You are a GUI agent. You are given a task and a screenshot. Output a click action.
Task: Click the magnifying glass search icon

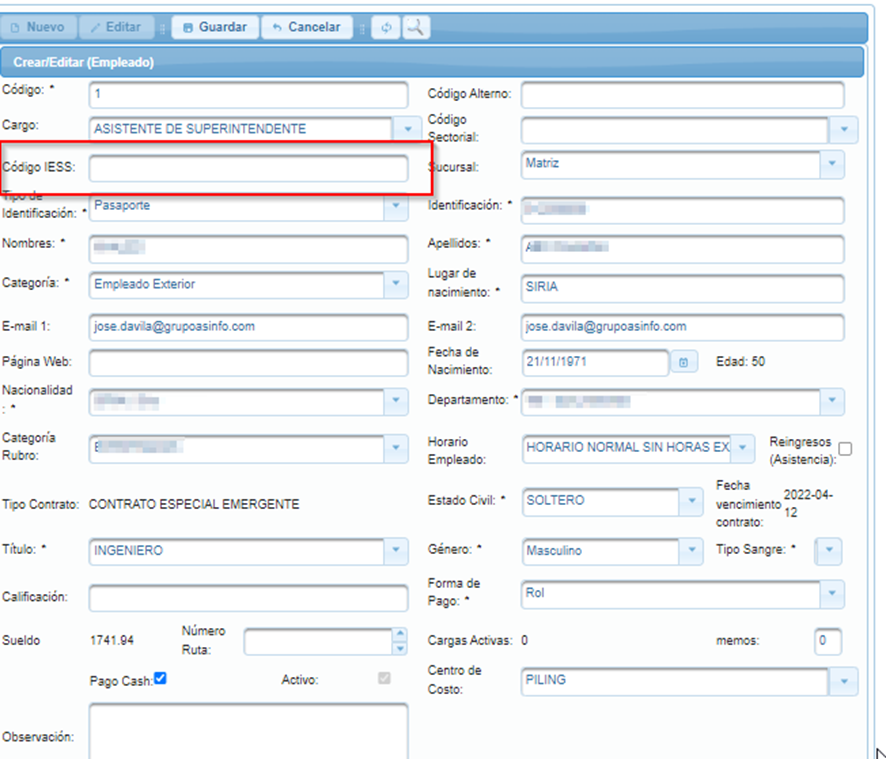point(416,27)
